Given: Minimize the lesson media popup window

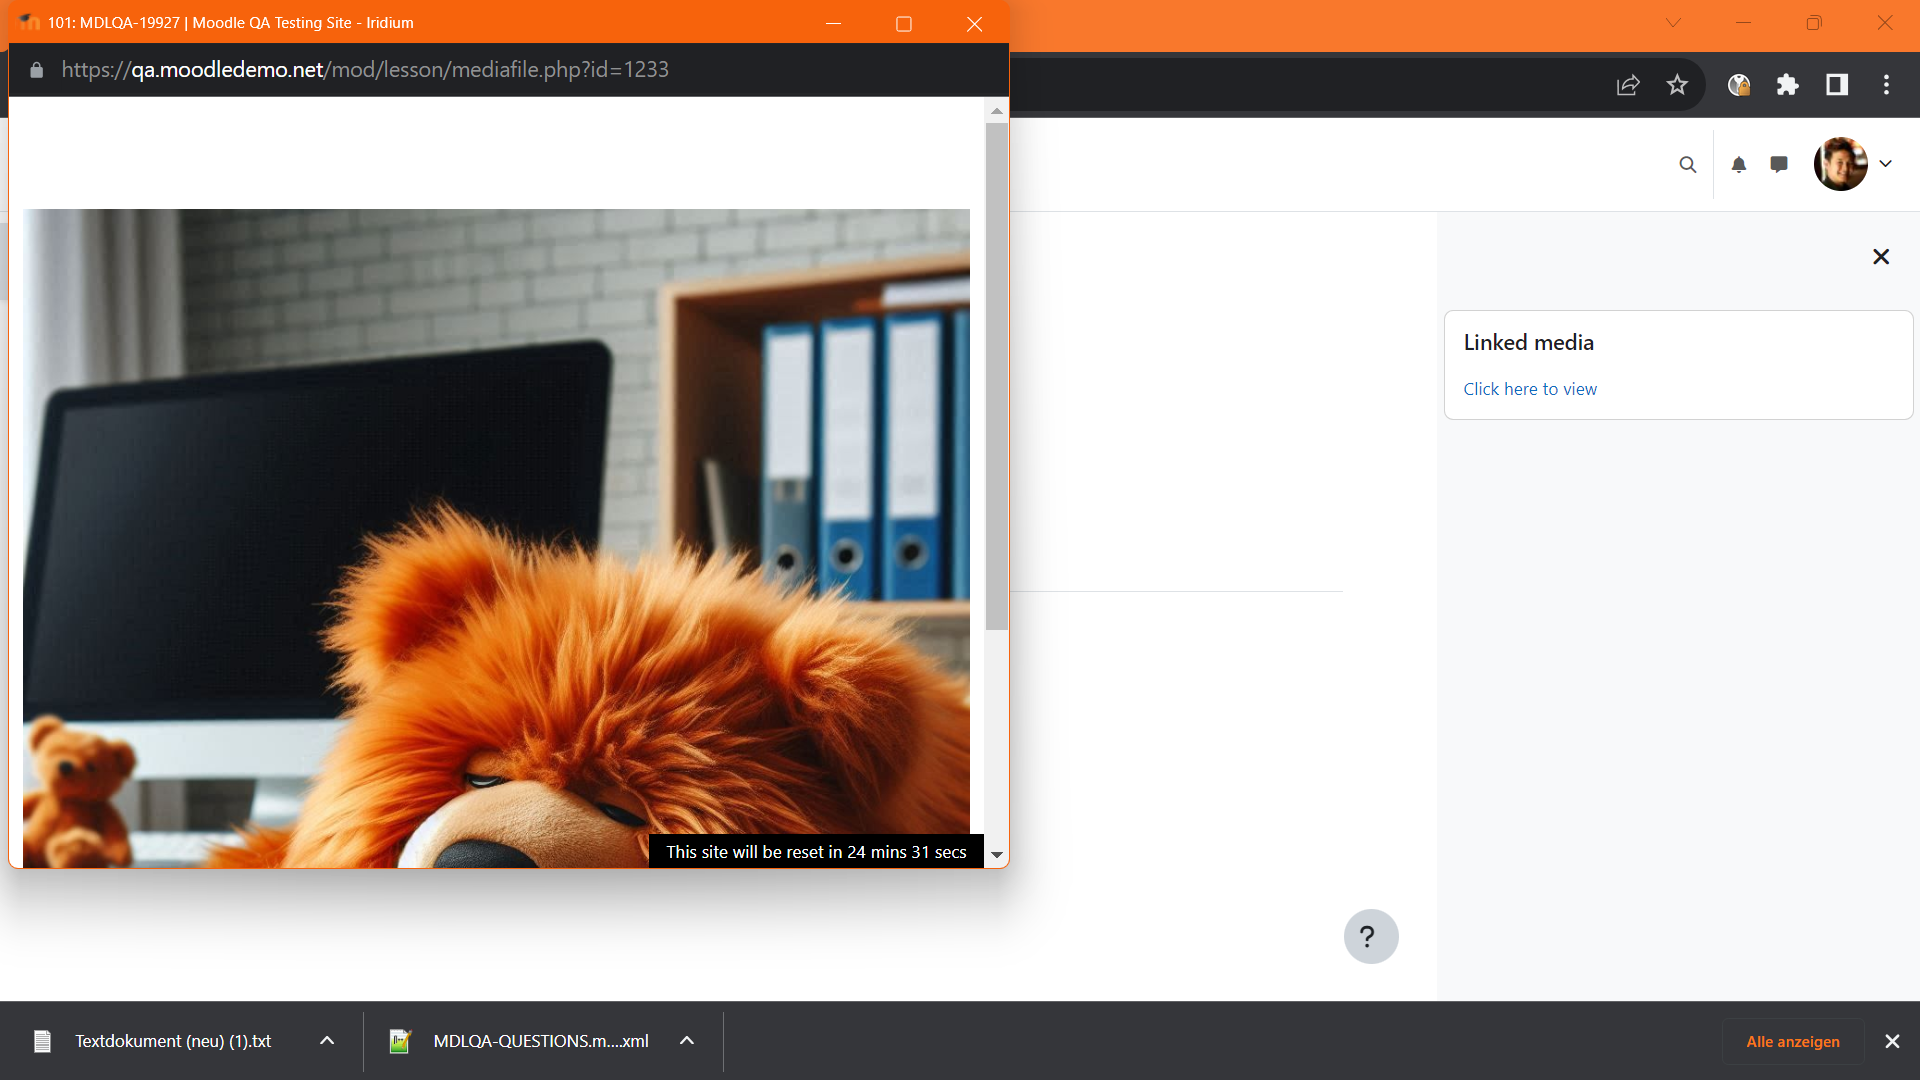Looking at the screenshot, I should click(x=833, y=24).
